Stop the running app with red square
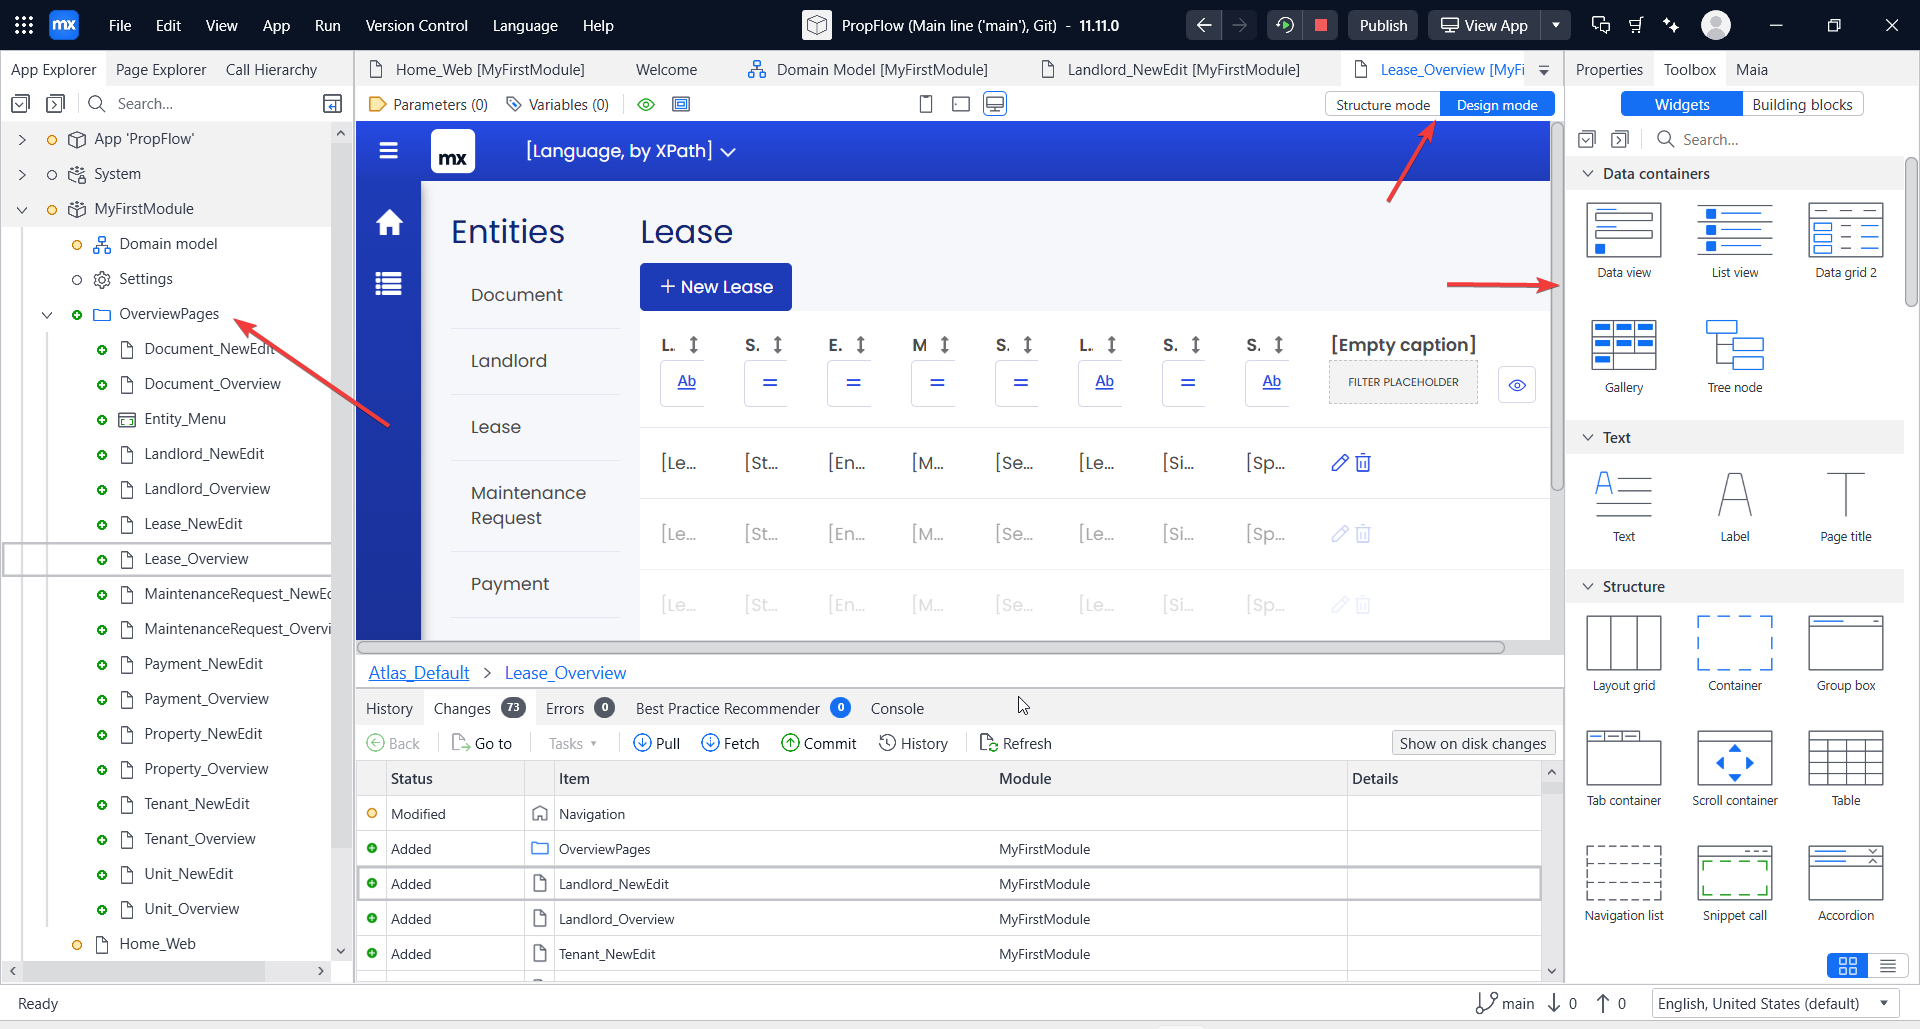This screenshot has width=1920, height=1029. pyautogui.click(x=1321, y=25)
